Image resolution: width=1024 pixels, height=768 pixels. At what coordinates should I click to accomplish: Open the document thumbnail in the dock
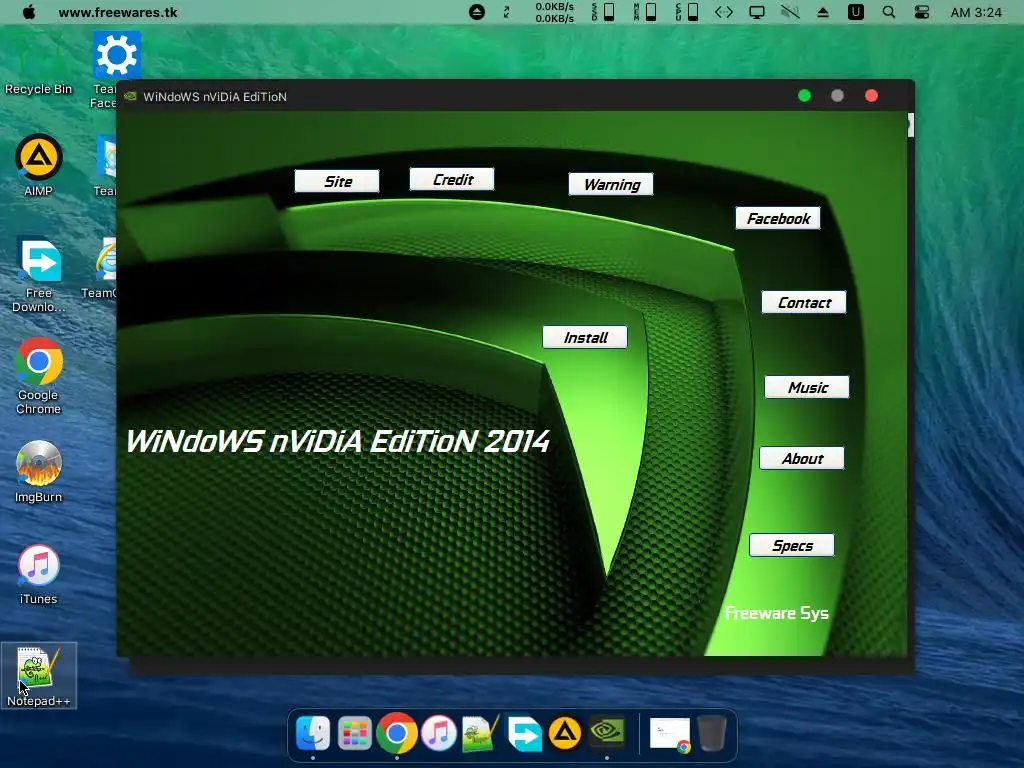pos(669,734)
